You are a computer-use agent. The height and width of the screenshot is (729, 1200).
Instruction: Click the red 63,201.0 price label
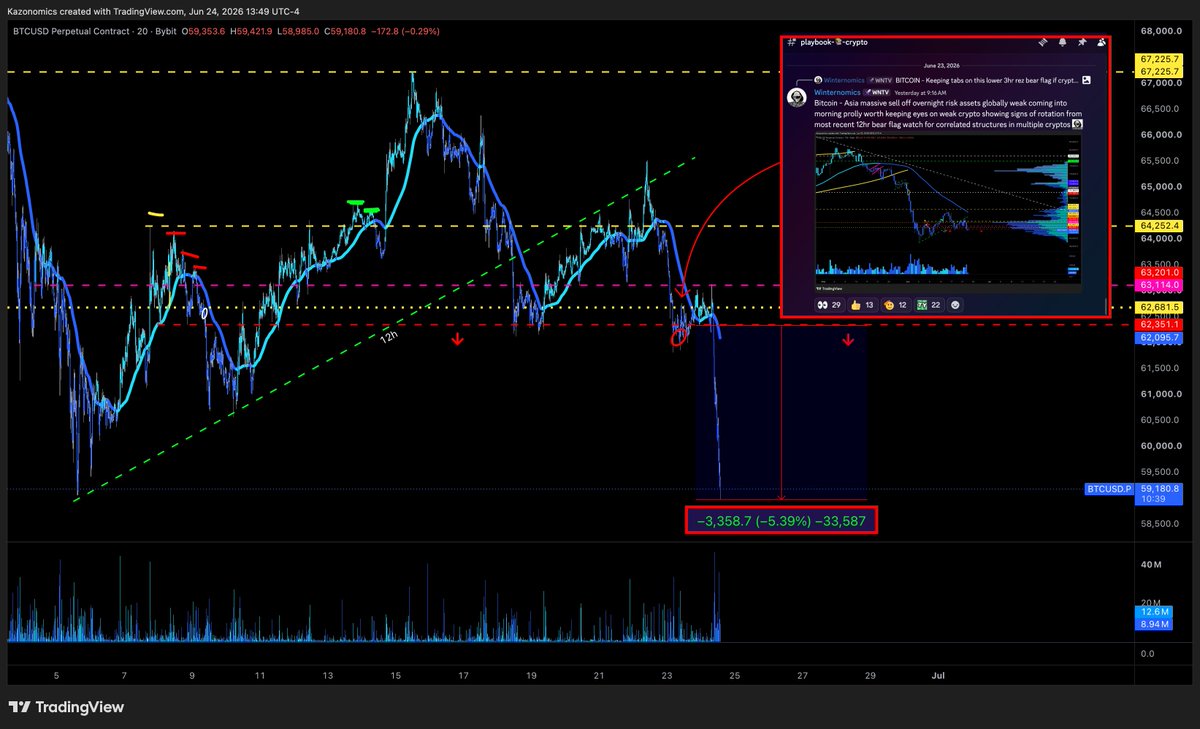coord(1160,272)
